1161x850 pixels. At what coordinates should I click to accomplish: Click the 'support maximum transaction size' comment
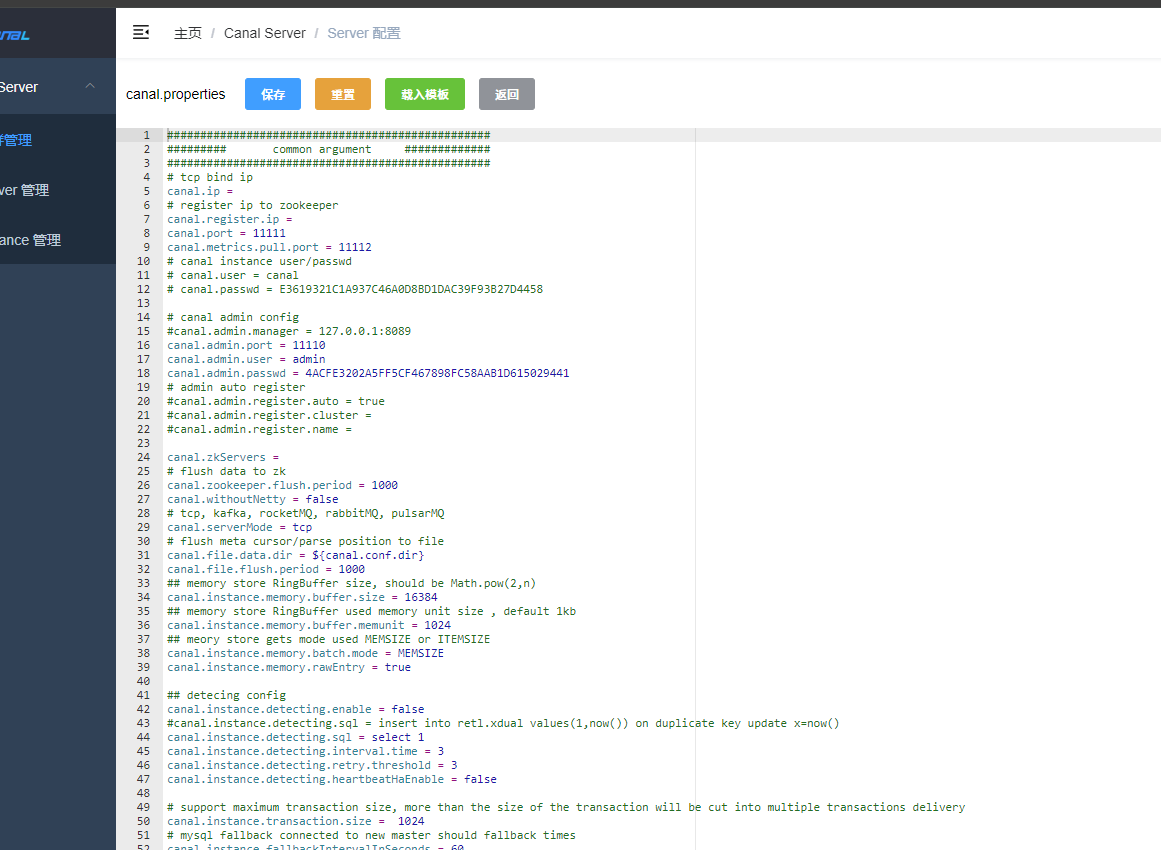pos(566,808)
